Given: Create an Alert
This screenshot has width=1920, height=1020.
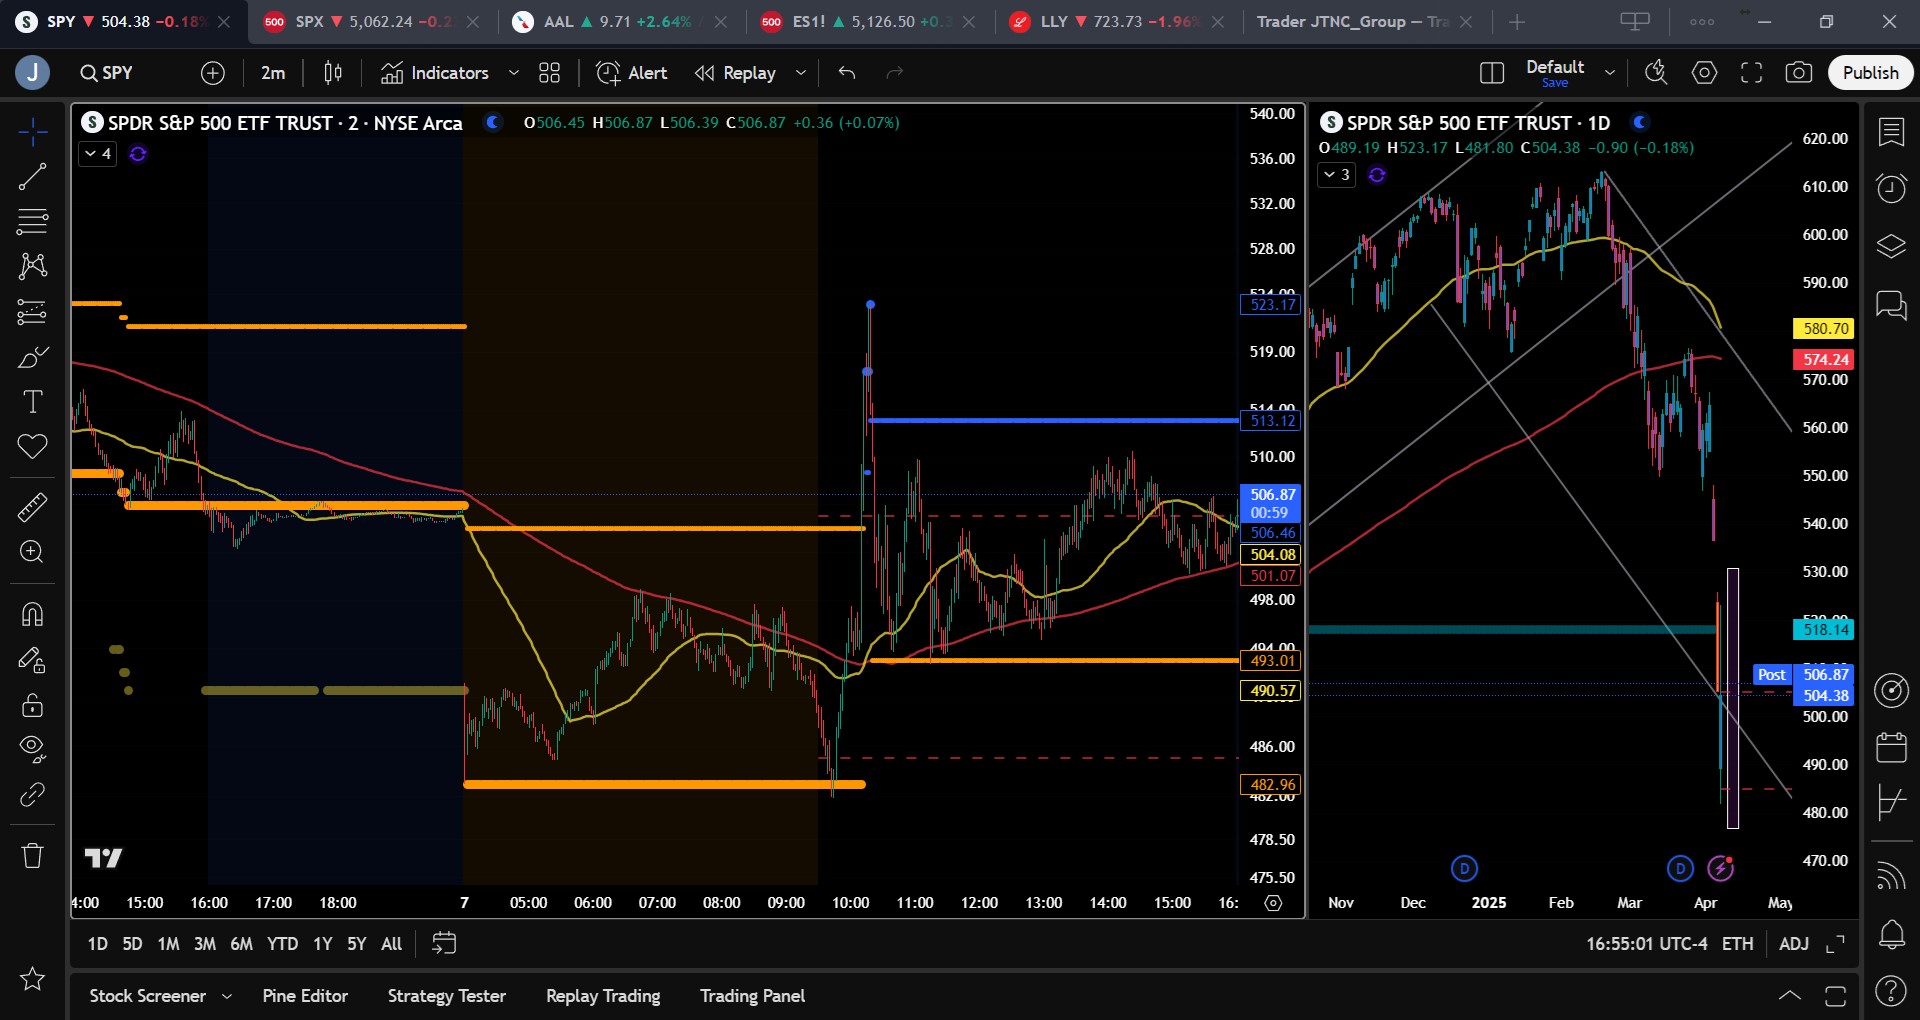Looking at the screenshot, I should pos(631,73).
